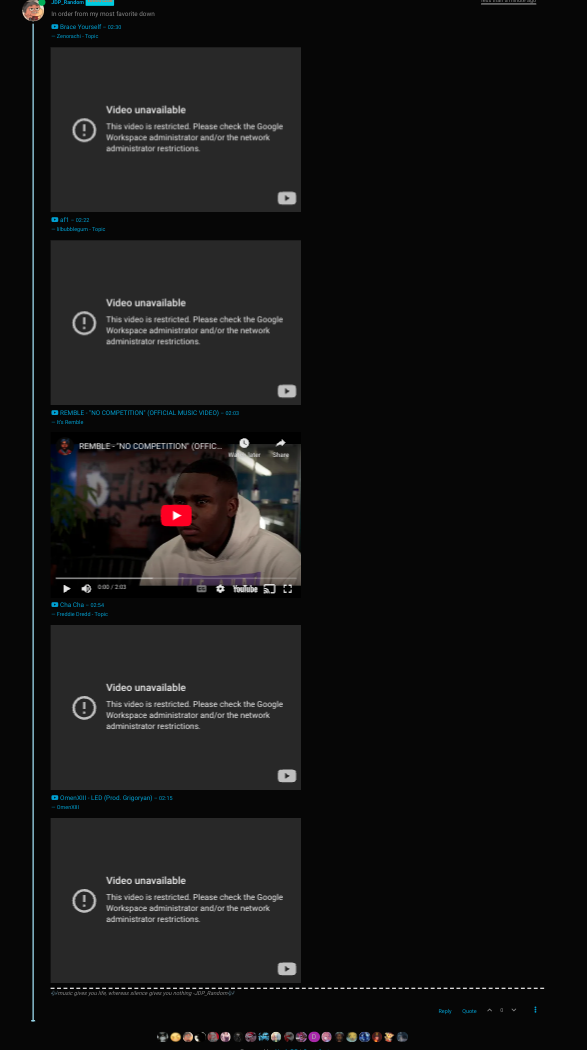This screenshot has height=1050, width=587.
Task: Click the warning icon in the OmenXIII embed
Action: point(84,901)
